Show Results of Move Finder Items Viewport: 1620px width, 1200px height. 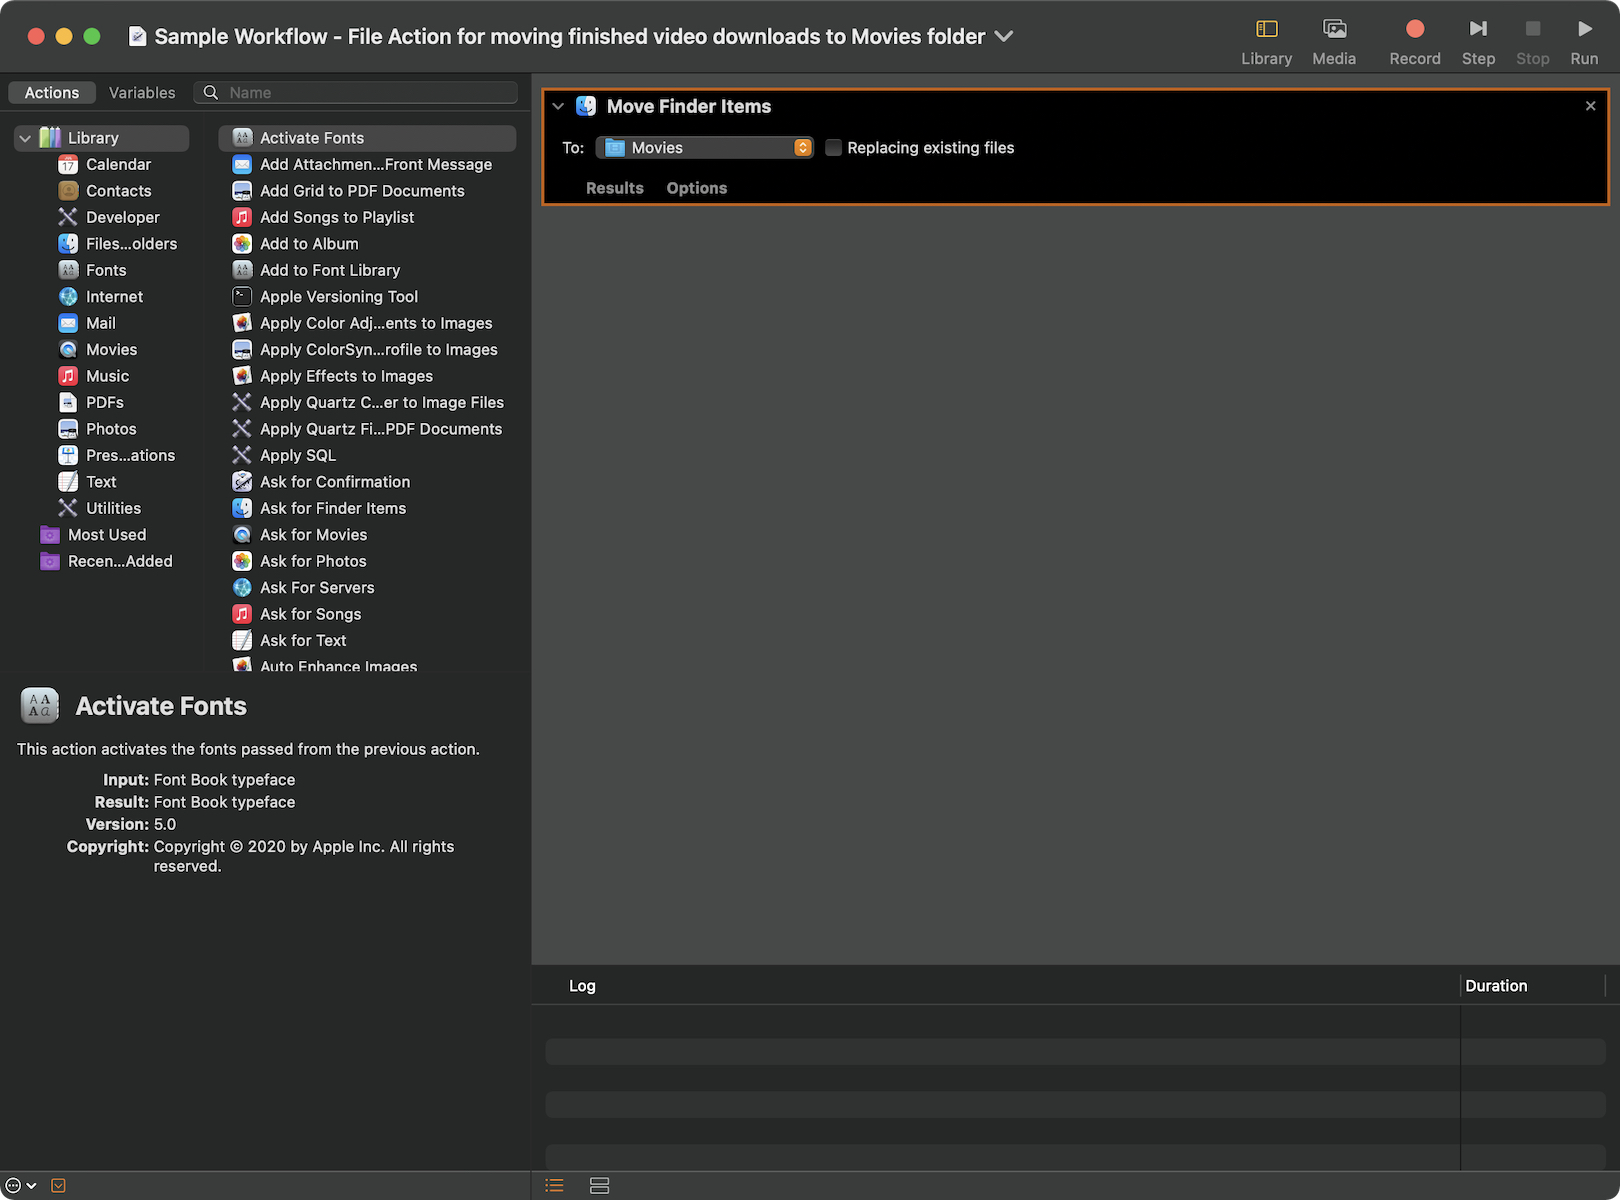[x=614, y=188]
